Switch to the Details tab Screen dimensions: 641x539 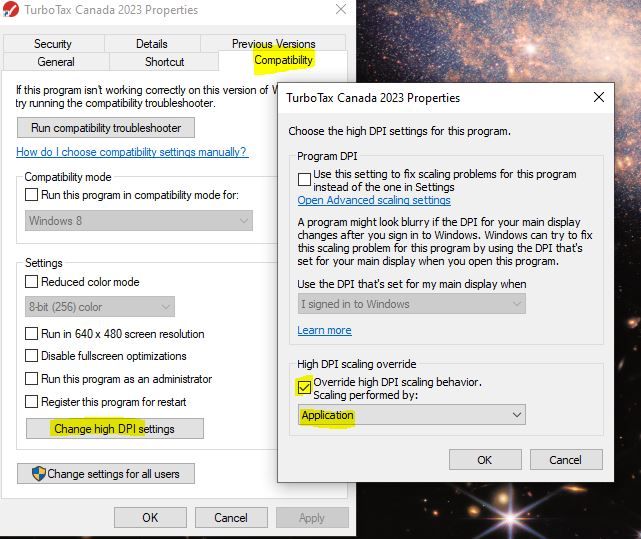tap(152, 44)
